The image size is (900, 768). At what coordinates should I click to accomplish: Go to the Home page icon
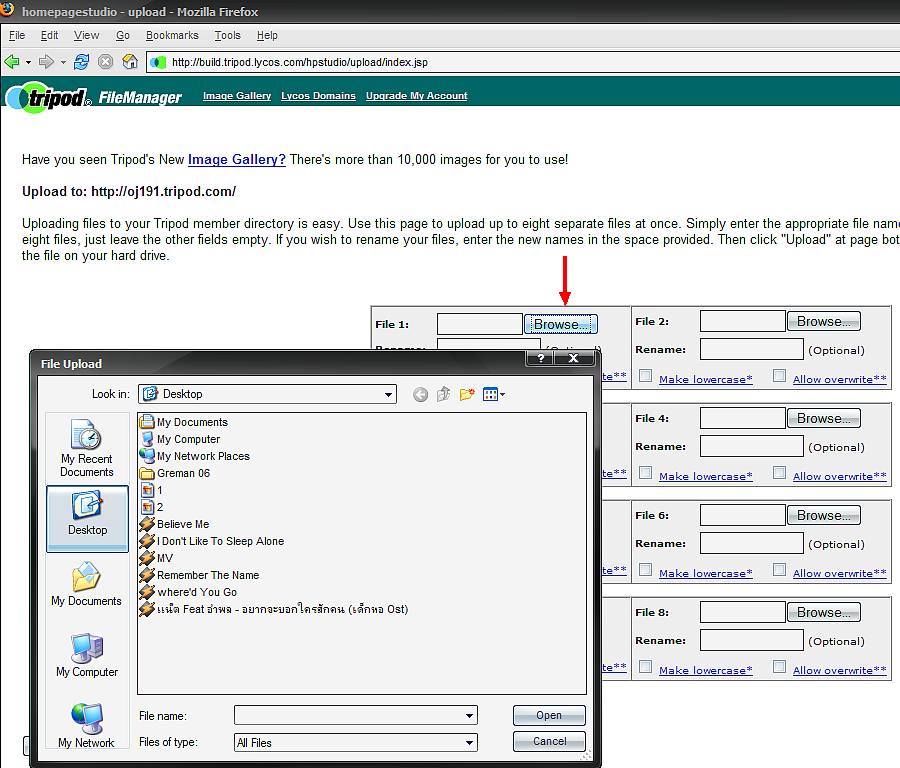(x=130, y=61)
